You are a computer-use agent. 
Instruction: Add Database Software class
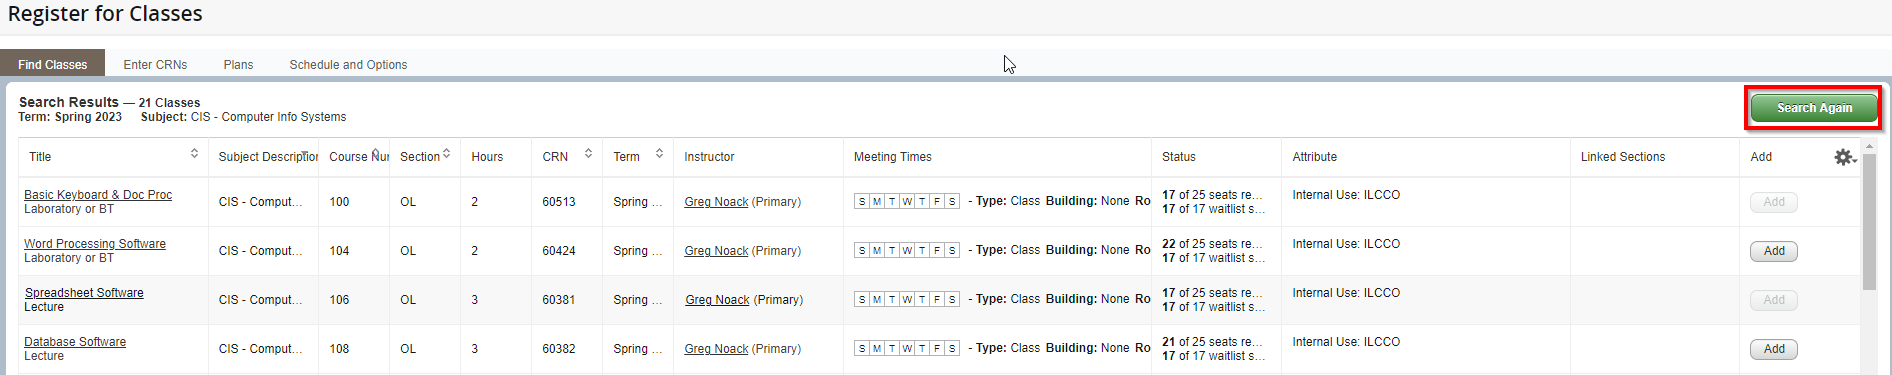pyautogui.click(x=1773, y=349)
